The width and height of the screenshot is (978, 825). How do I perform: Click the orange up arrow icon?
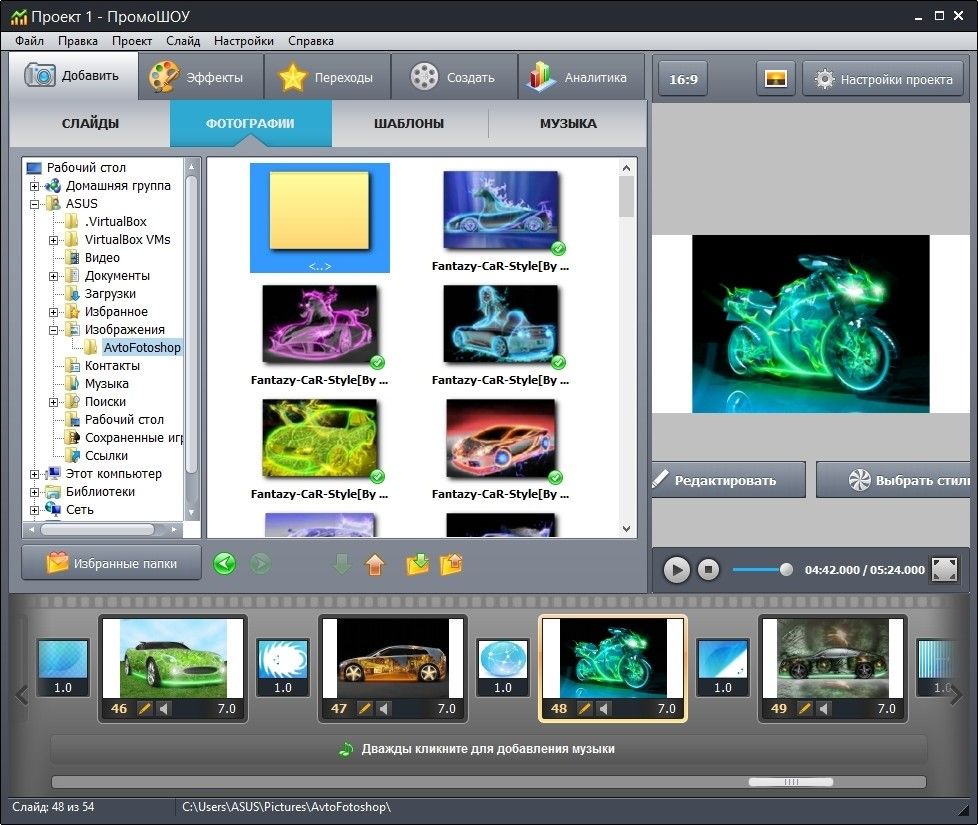(375, 565)
